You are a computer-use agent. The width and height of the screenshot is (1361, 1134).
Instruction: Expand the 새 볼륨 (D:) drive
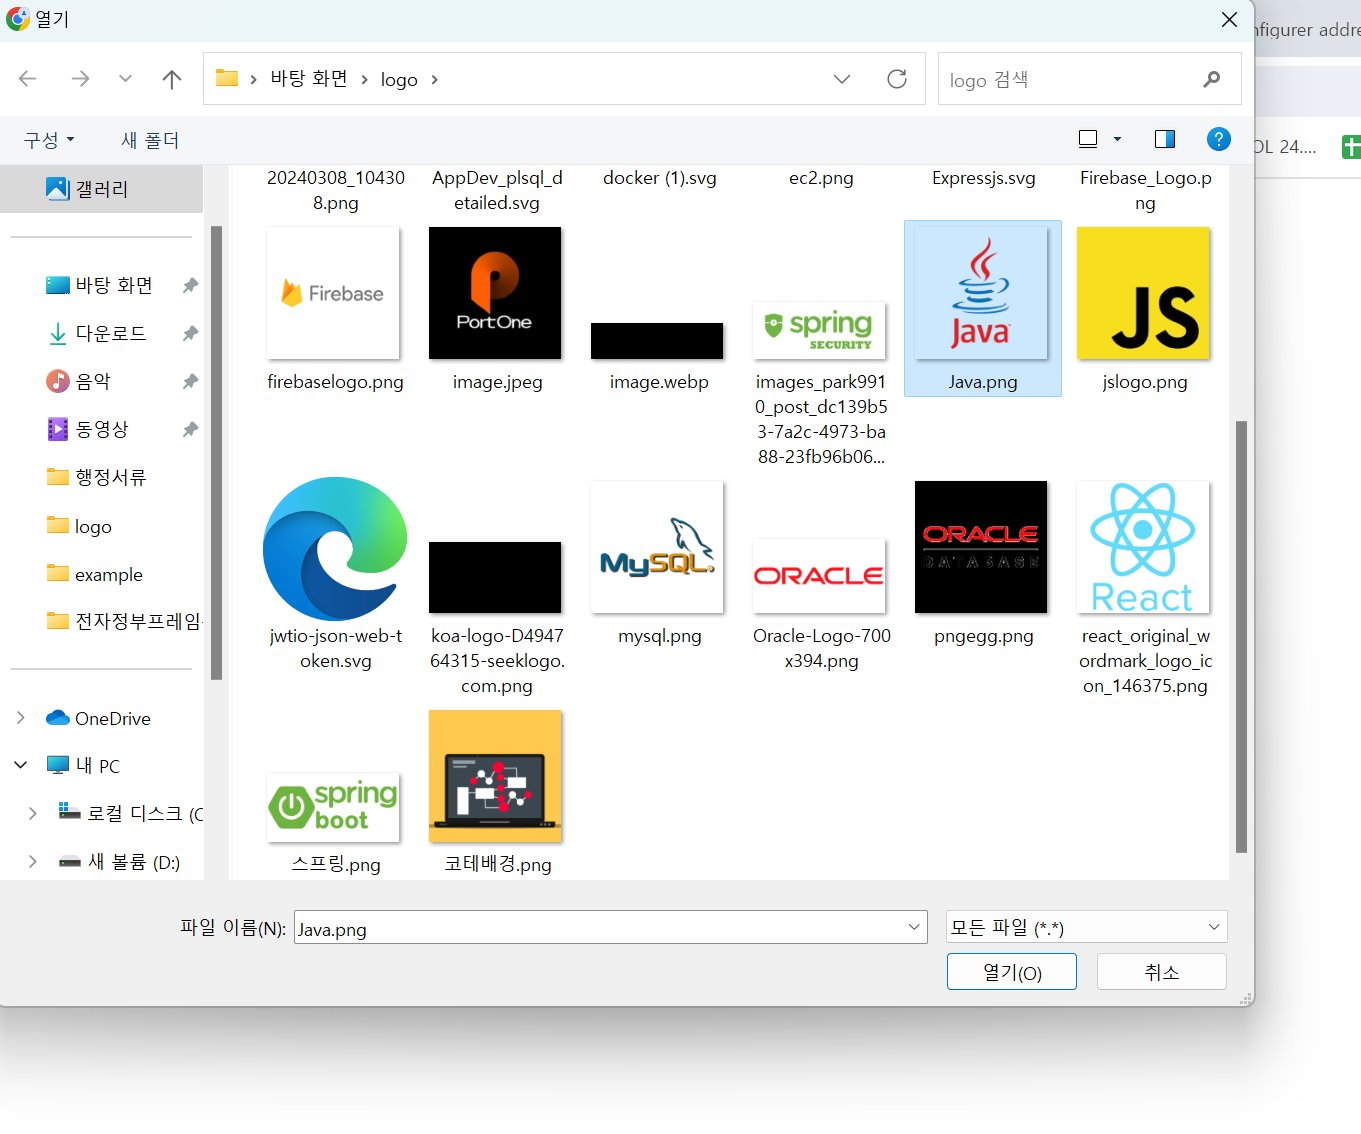click(x=33, y=861)
